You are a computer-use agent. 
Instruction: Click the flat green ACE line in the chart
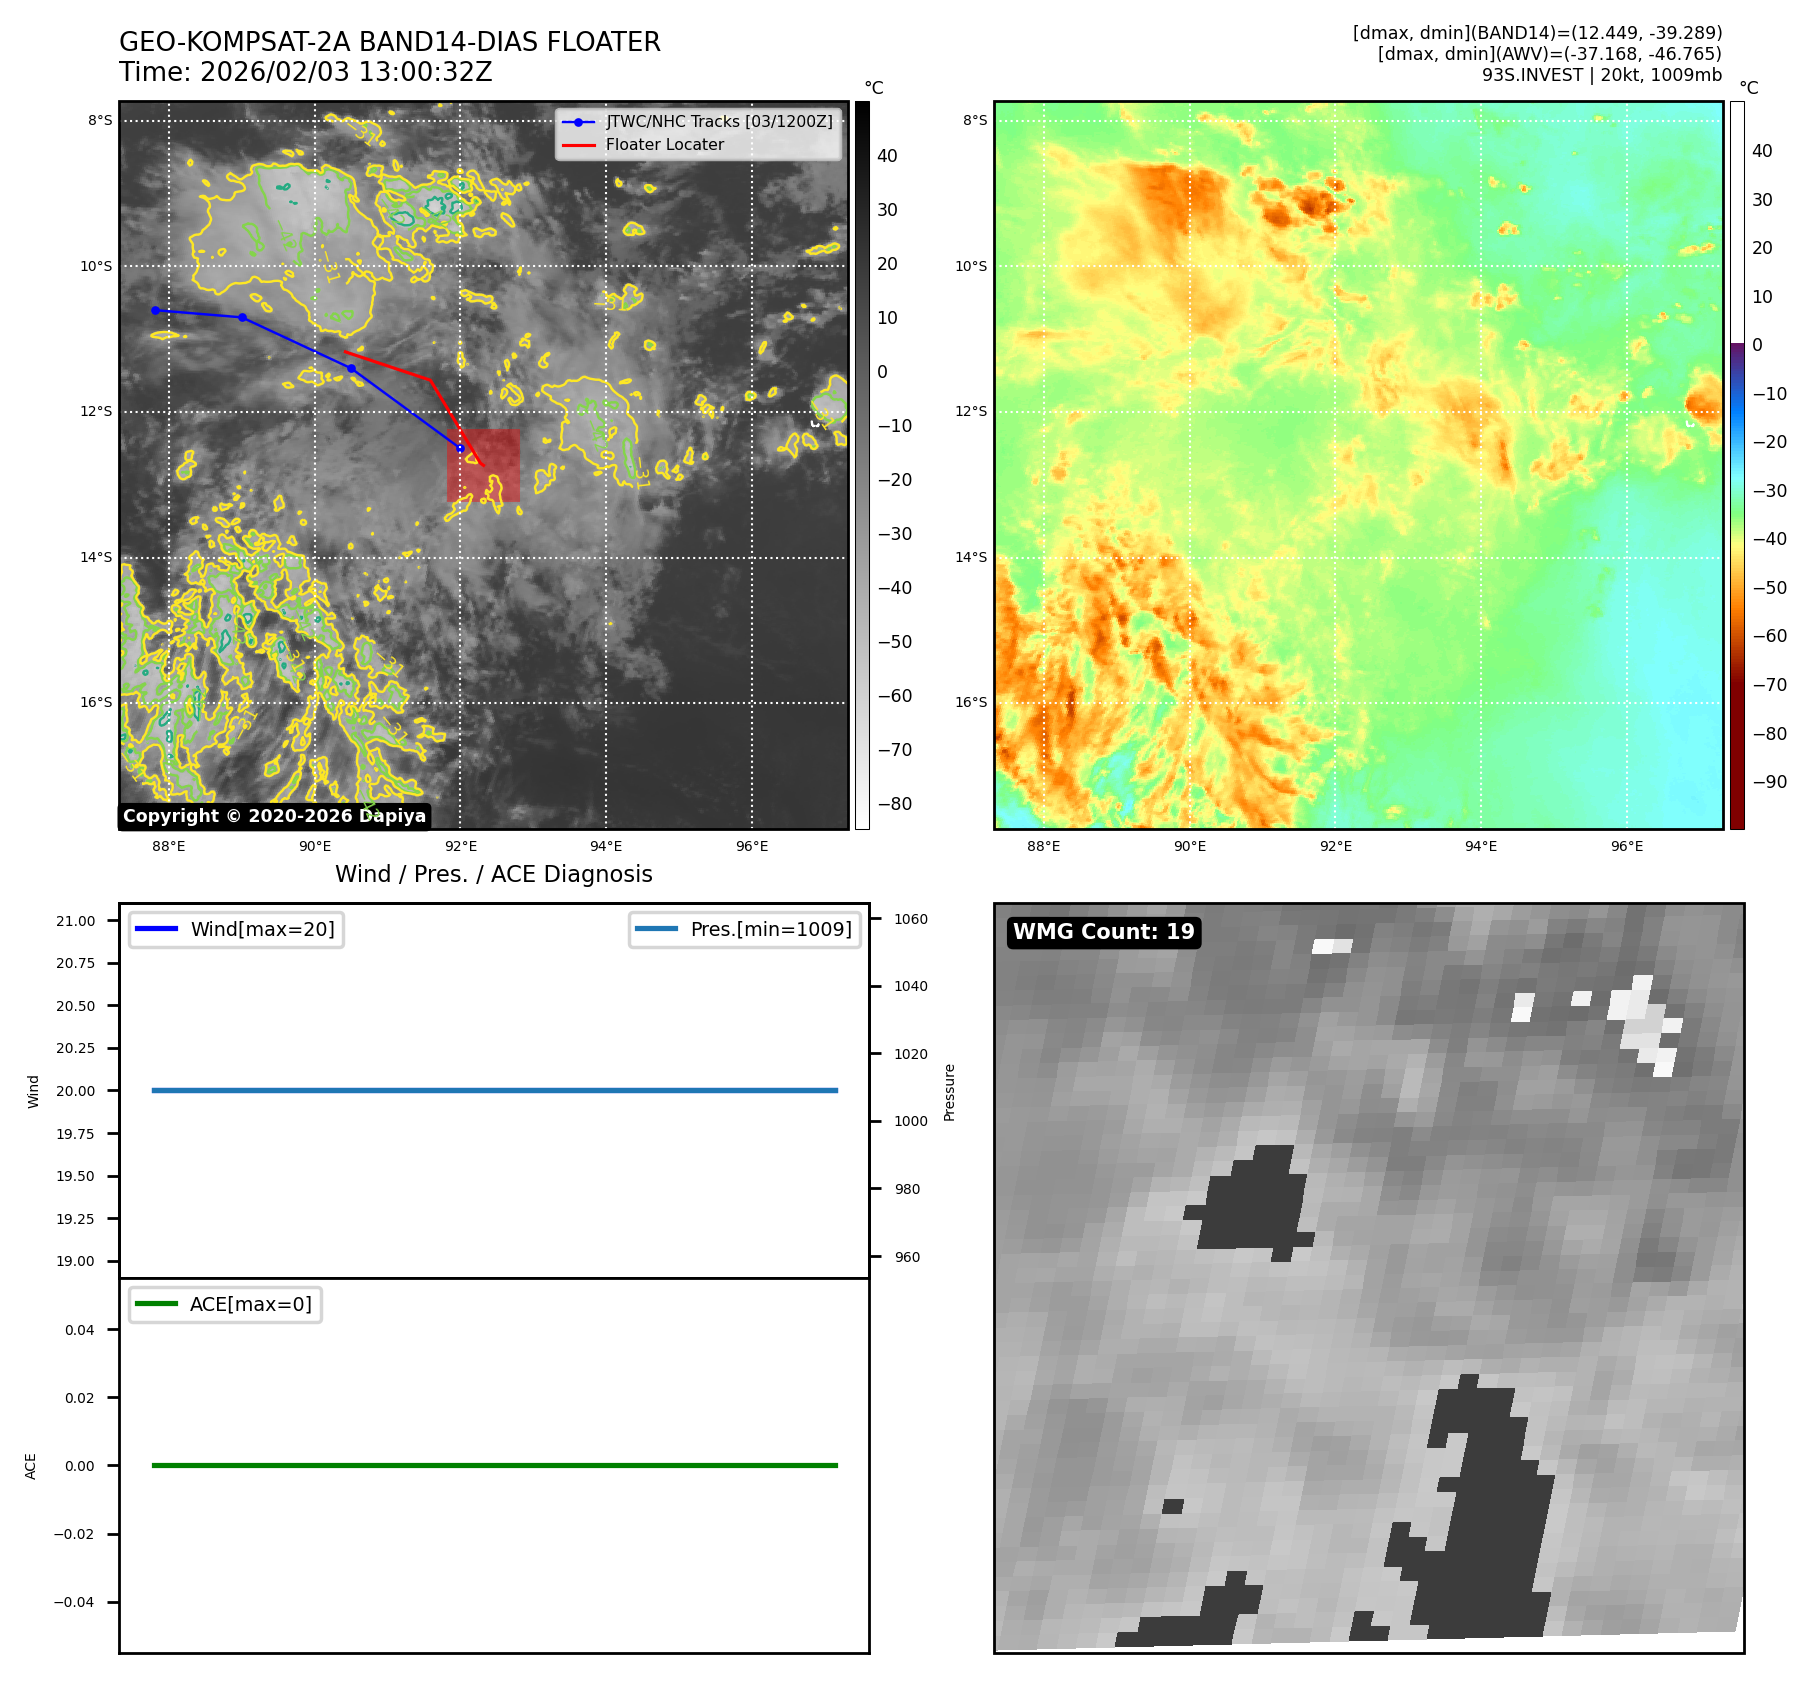click(494, 1465)
